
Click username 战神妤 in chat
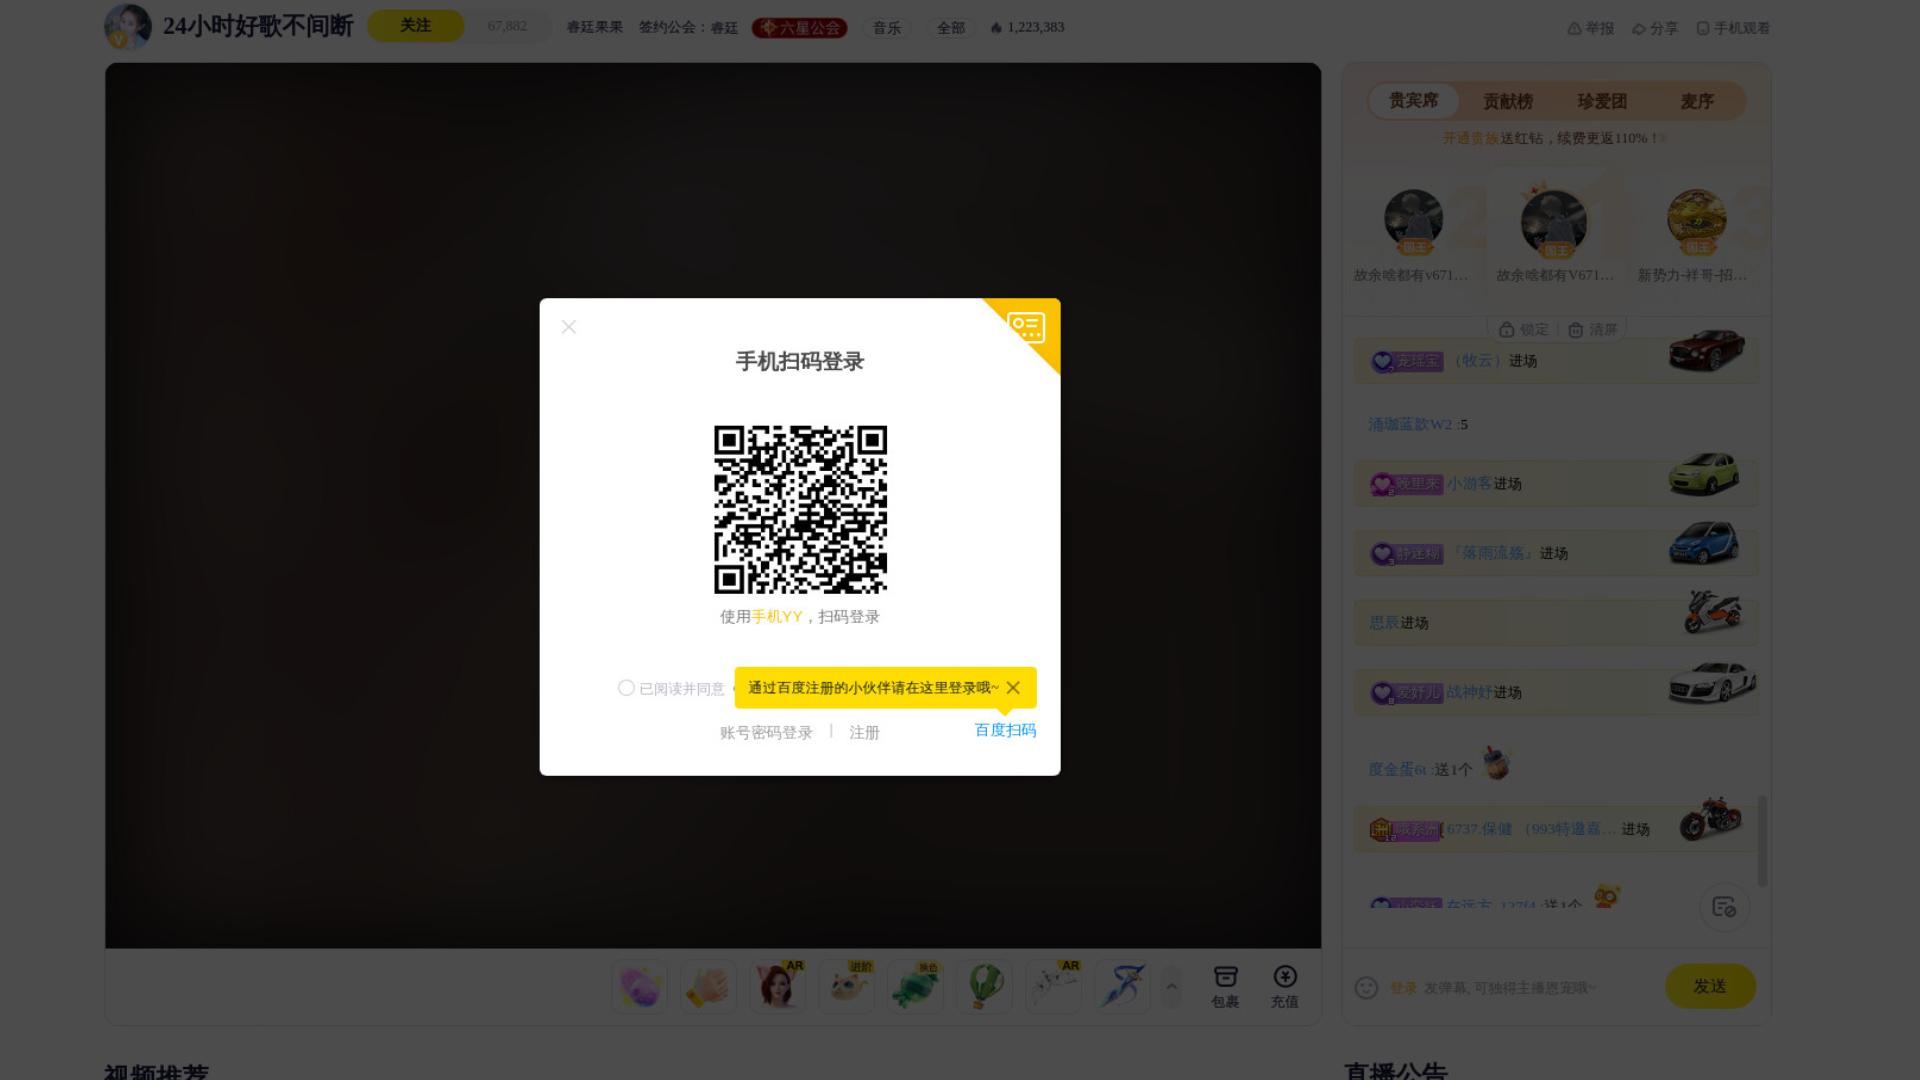[1469, 692]
